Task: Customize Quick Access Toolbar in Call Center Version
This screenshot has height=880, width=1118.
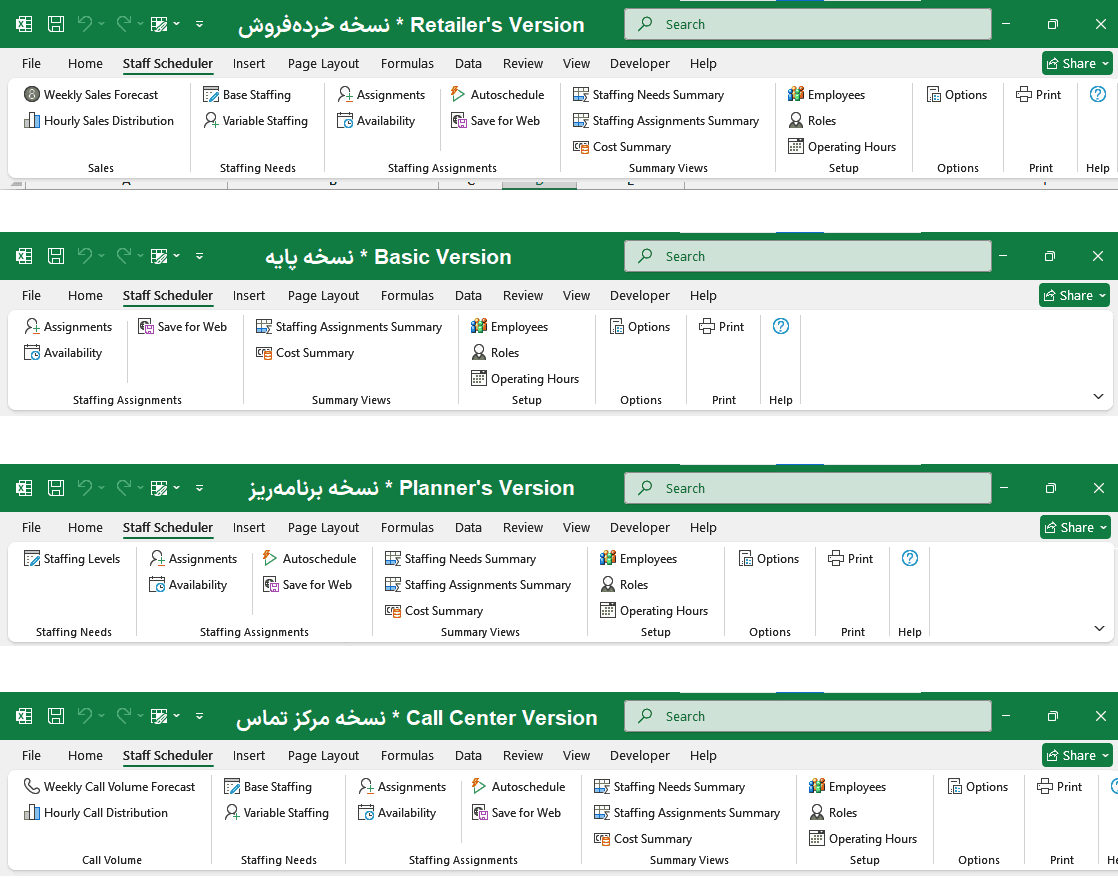Action: tap(200, 716)
